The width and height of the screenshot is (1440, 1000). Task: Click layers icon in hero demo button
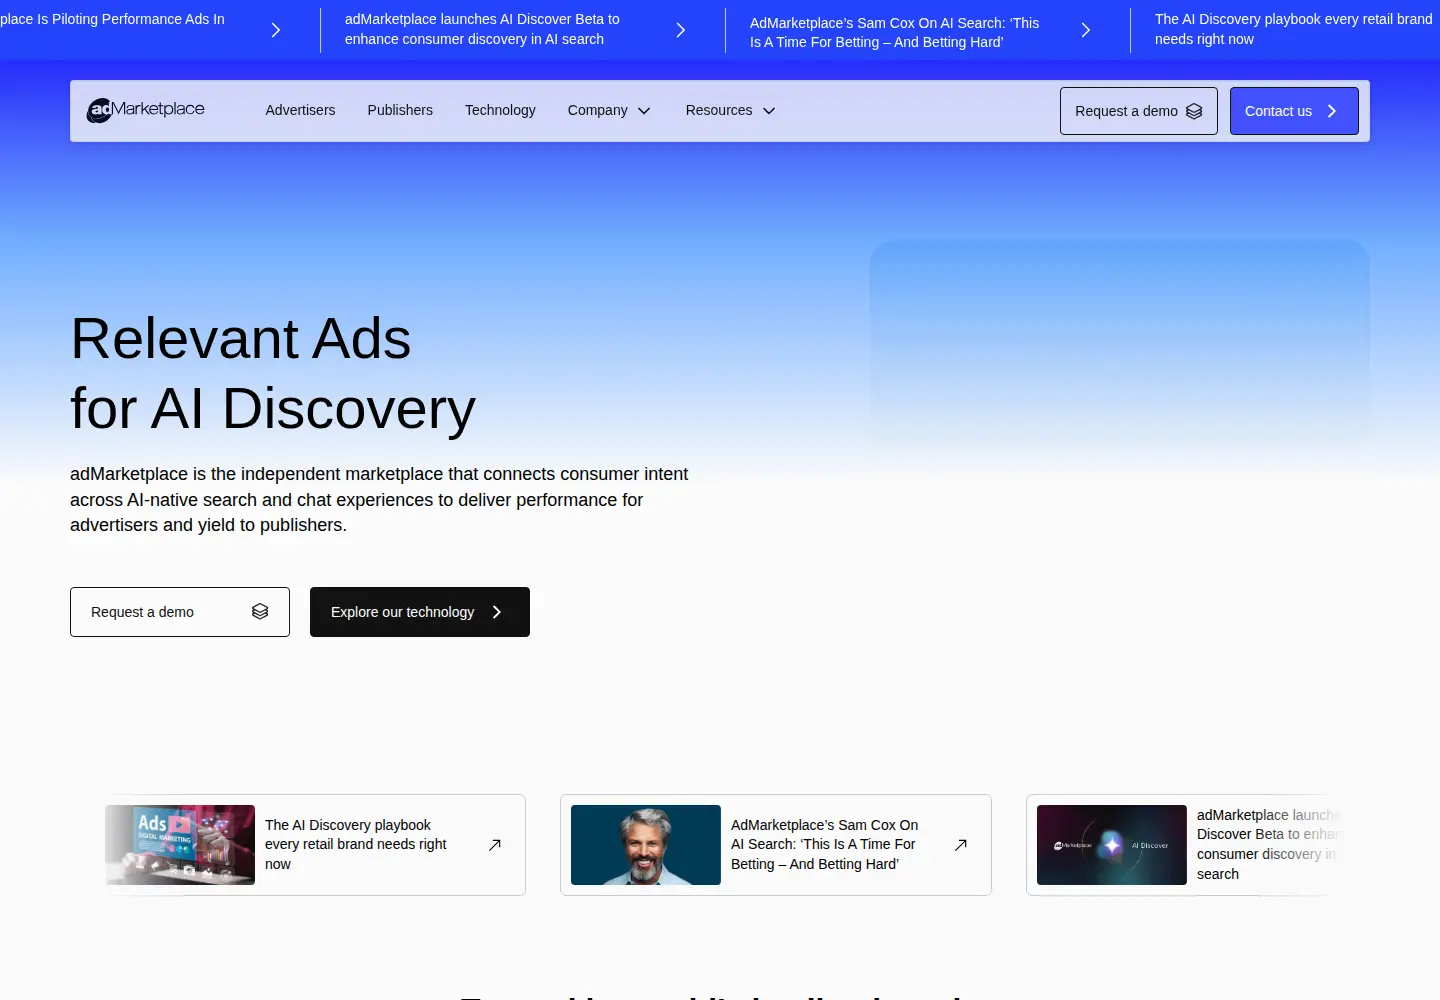coord(260,612)
